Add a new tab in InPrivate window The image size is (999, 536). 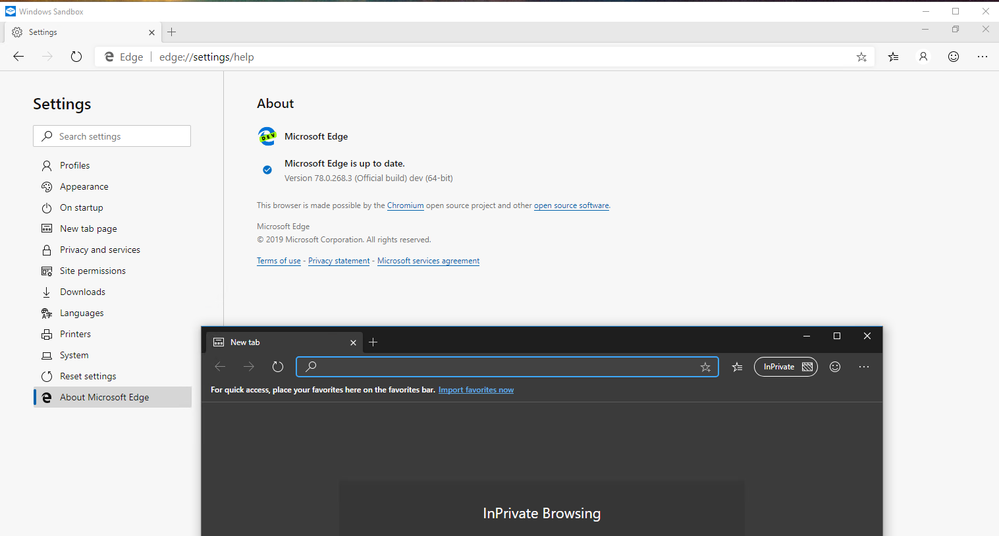[x=373, y=342]
